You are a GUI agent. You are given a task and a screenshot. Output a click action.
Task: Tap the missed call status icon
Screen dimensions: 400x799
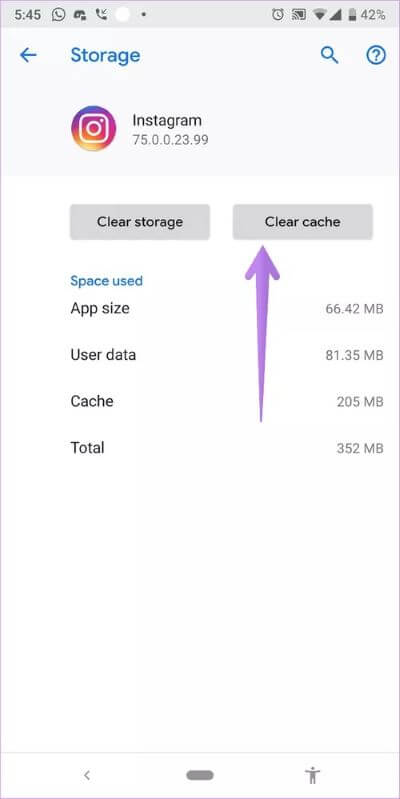(x=102, y=15)
